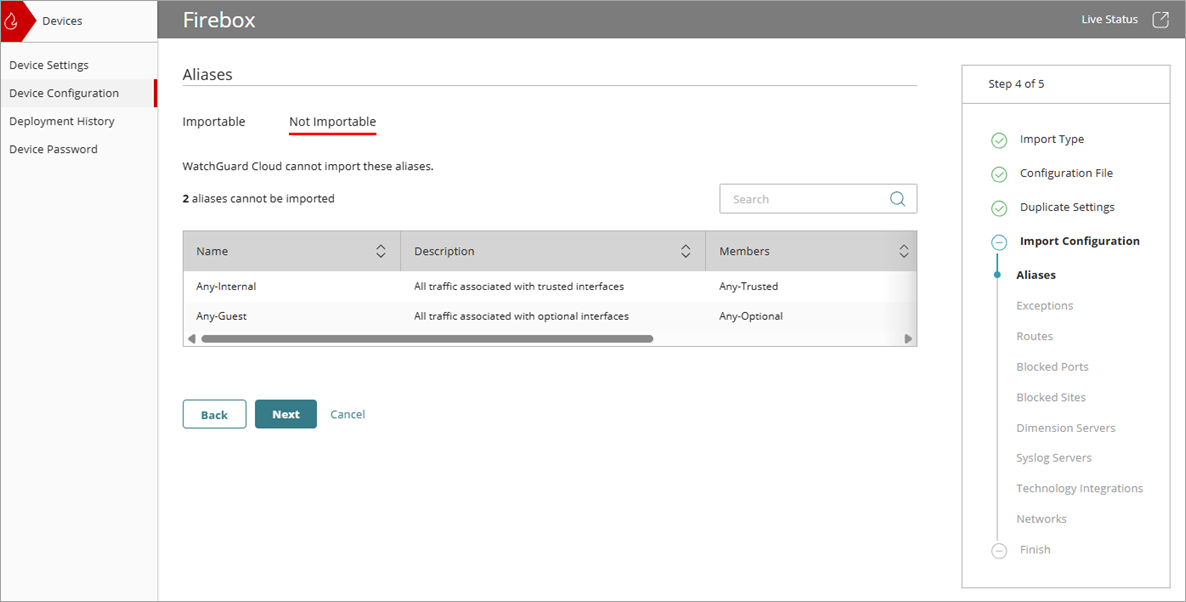This screenshot has width=1186, height=602.
Task: Select the Dimension Servers sub-step
Action: tap(1066, 428)
